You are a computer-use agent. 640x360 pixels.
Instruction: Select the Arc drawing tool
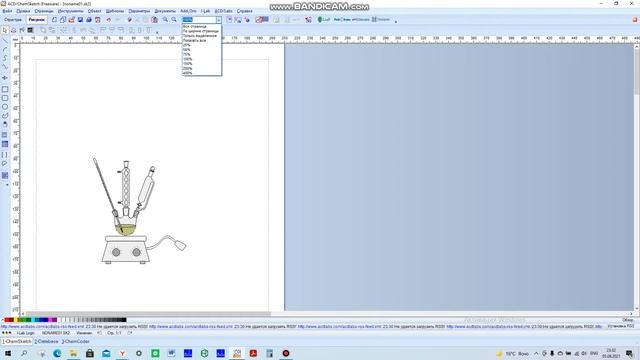[x=4, y=49]
